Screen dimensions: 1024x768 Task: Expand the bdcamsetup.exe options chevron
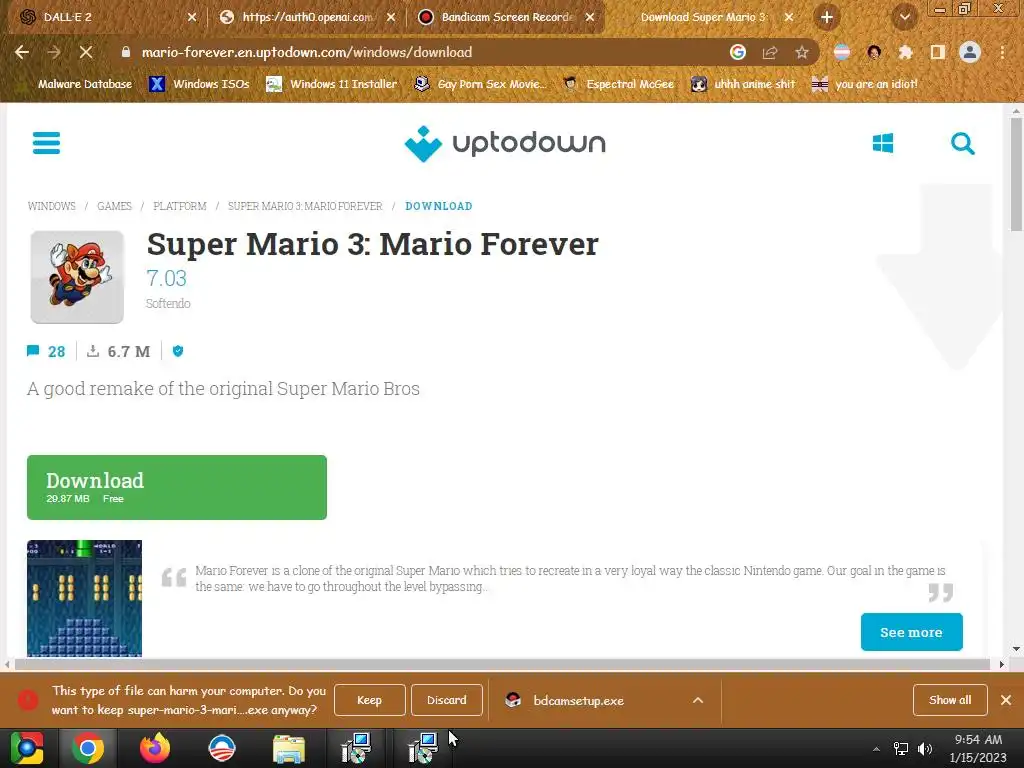tap(697, 700)
